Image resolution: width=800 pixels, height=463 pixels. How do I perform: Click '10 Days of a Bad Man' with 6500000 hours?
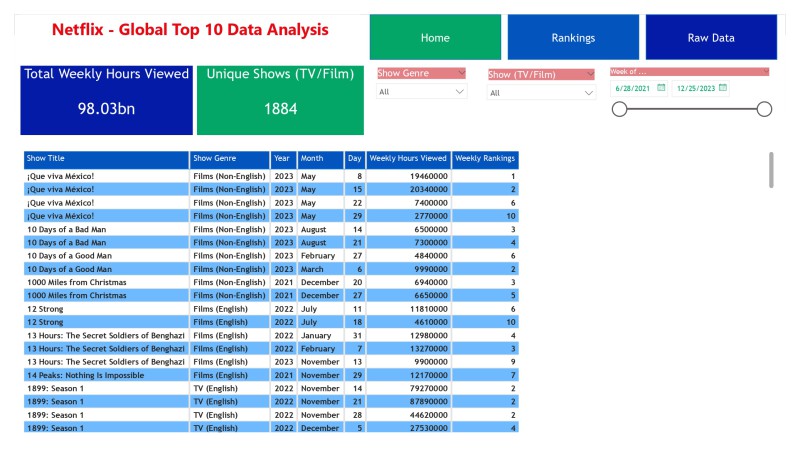tap(67, 229)
